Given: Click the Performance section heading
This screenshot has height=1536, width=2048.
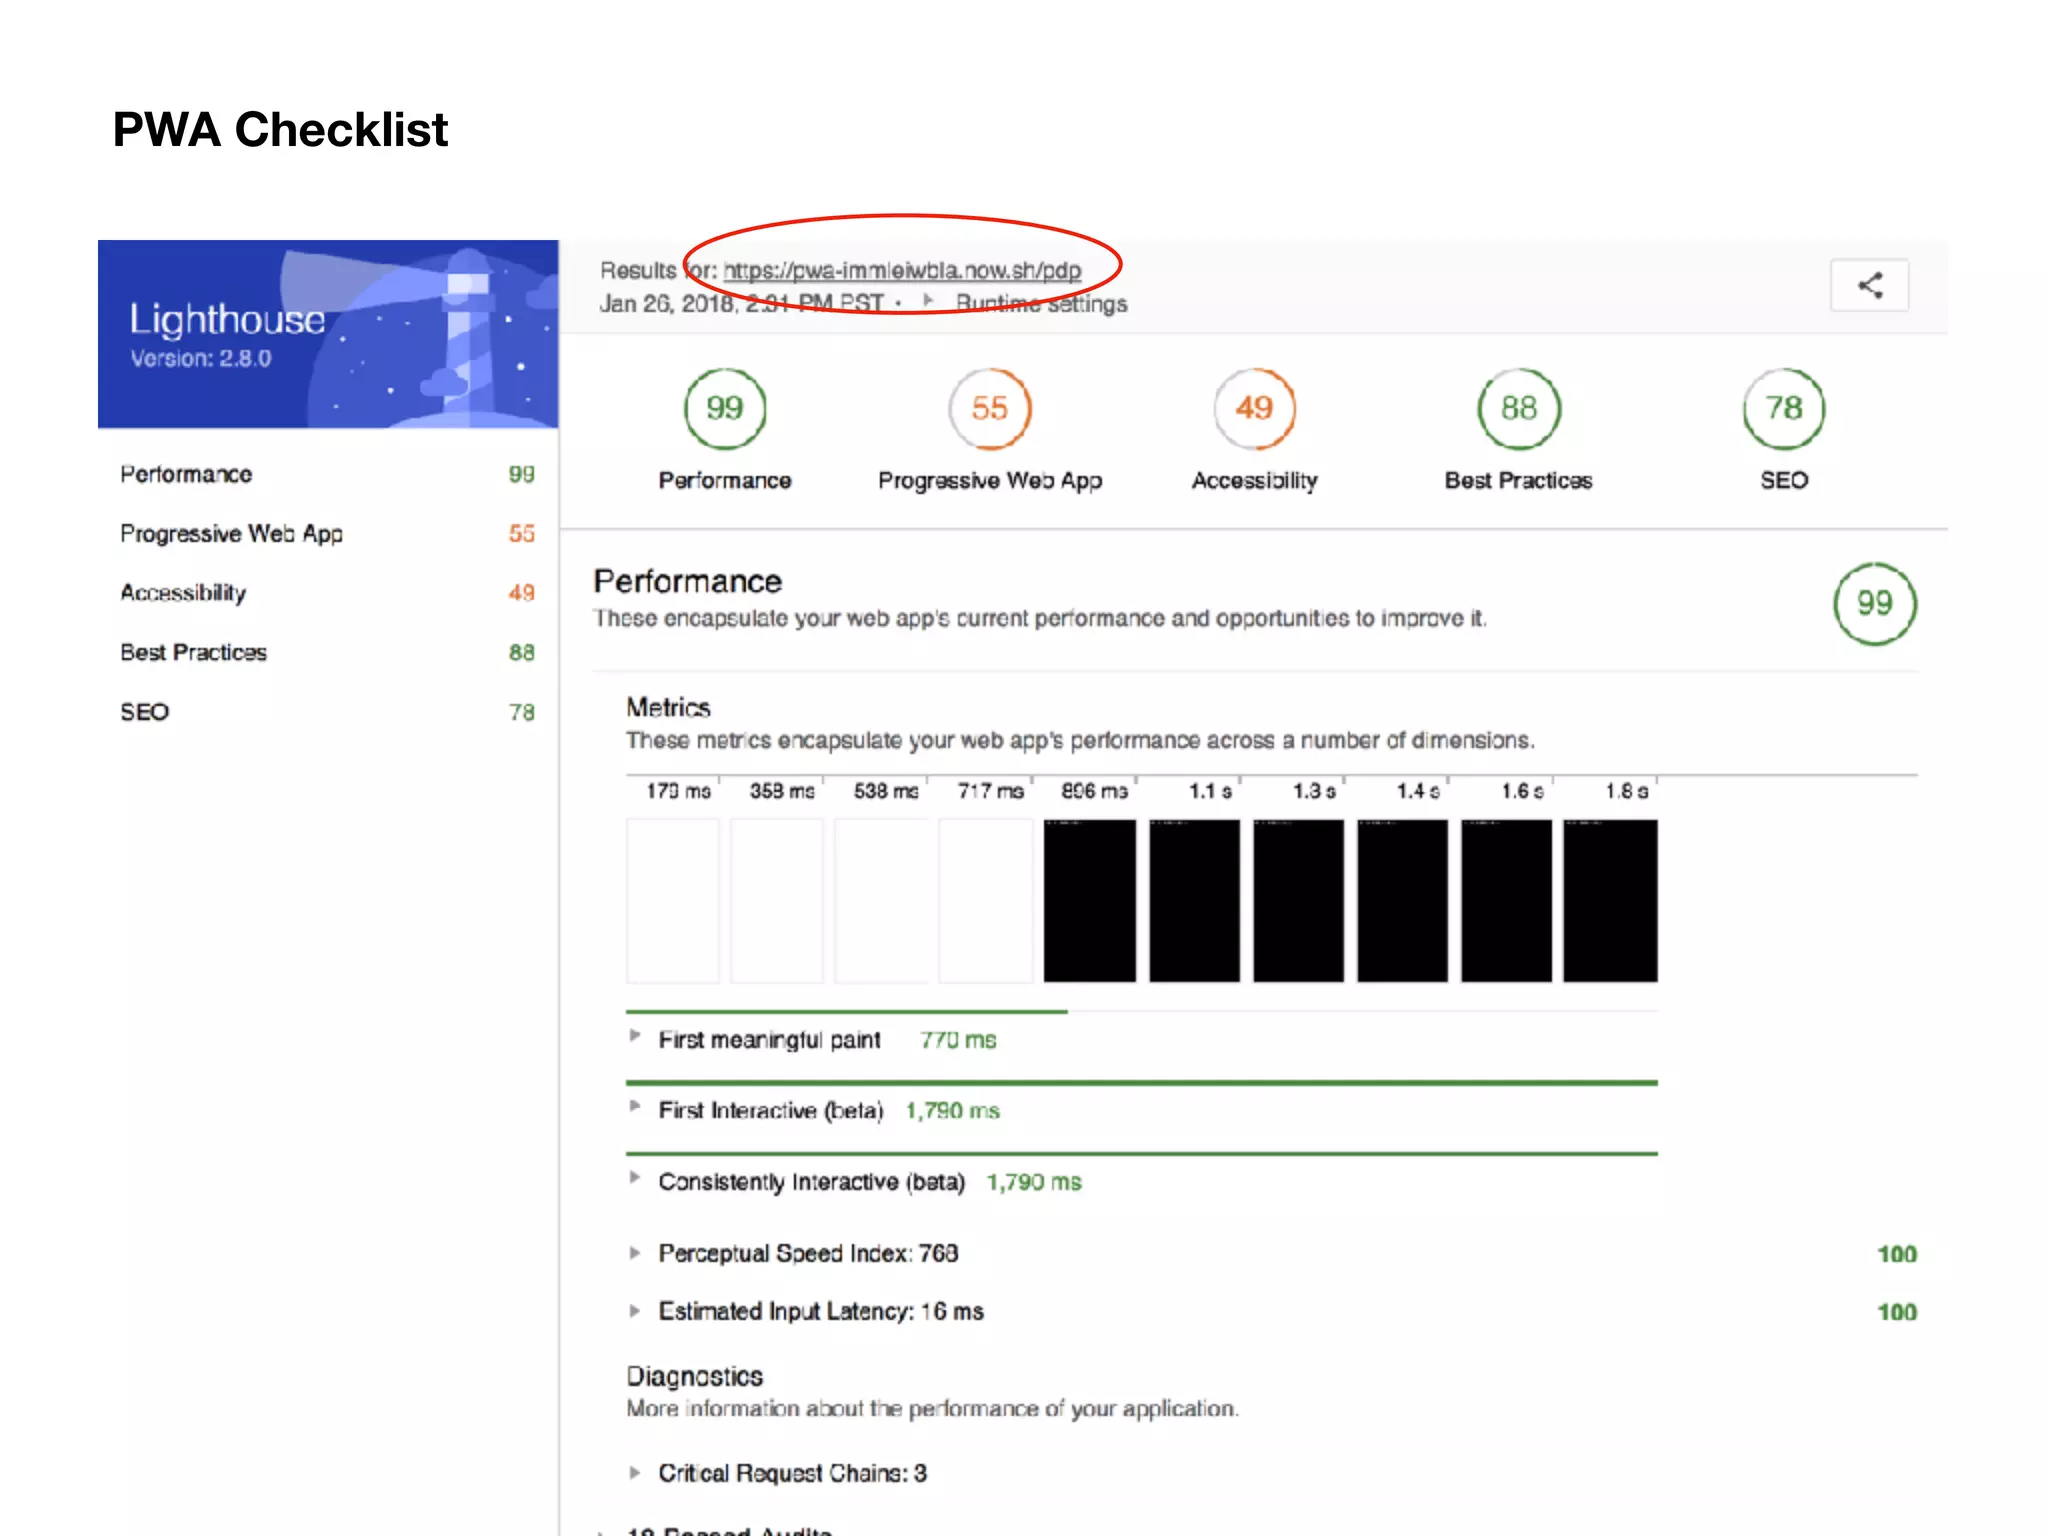Looking at the screenshot, I should [688, 581].
